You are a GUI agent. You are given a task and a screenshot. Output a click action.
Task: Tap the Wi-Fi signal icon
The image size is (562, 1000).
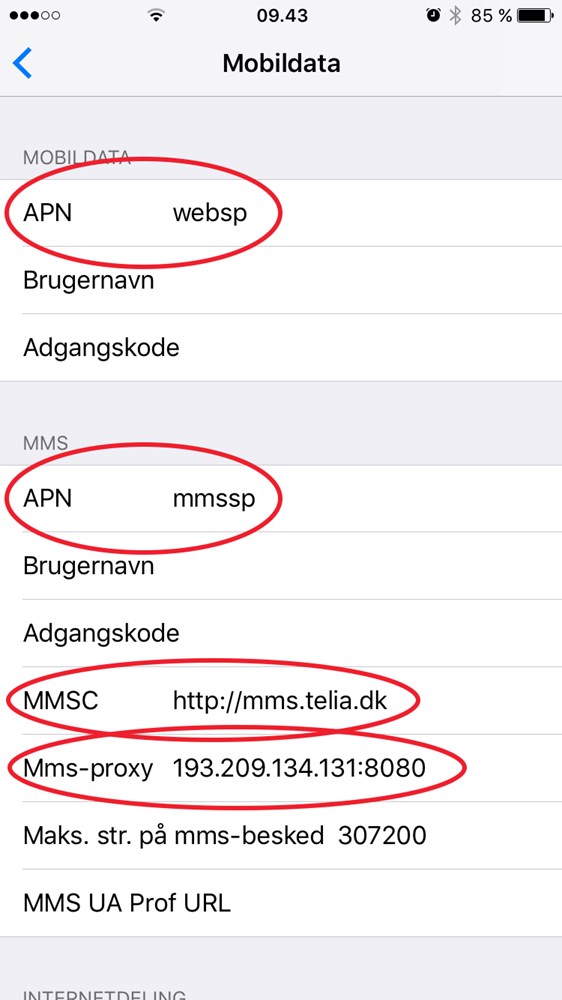click(156, 15)
